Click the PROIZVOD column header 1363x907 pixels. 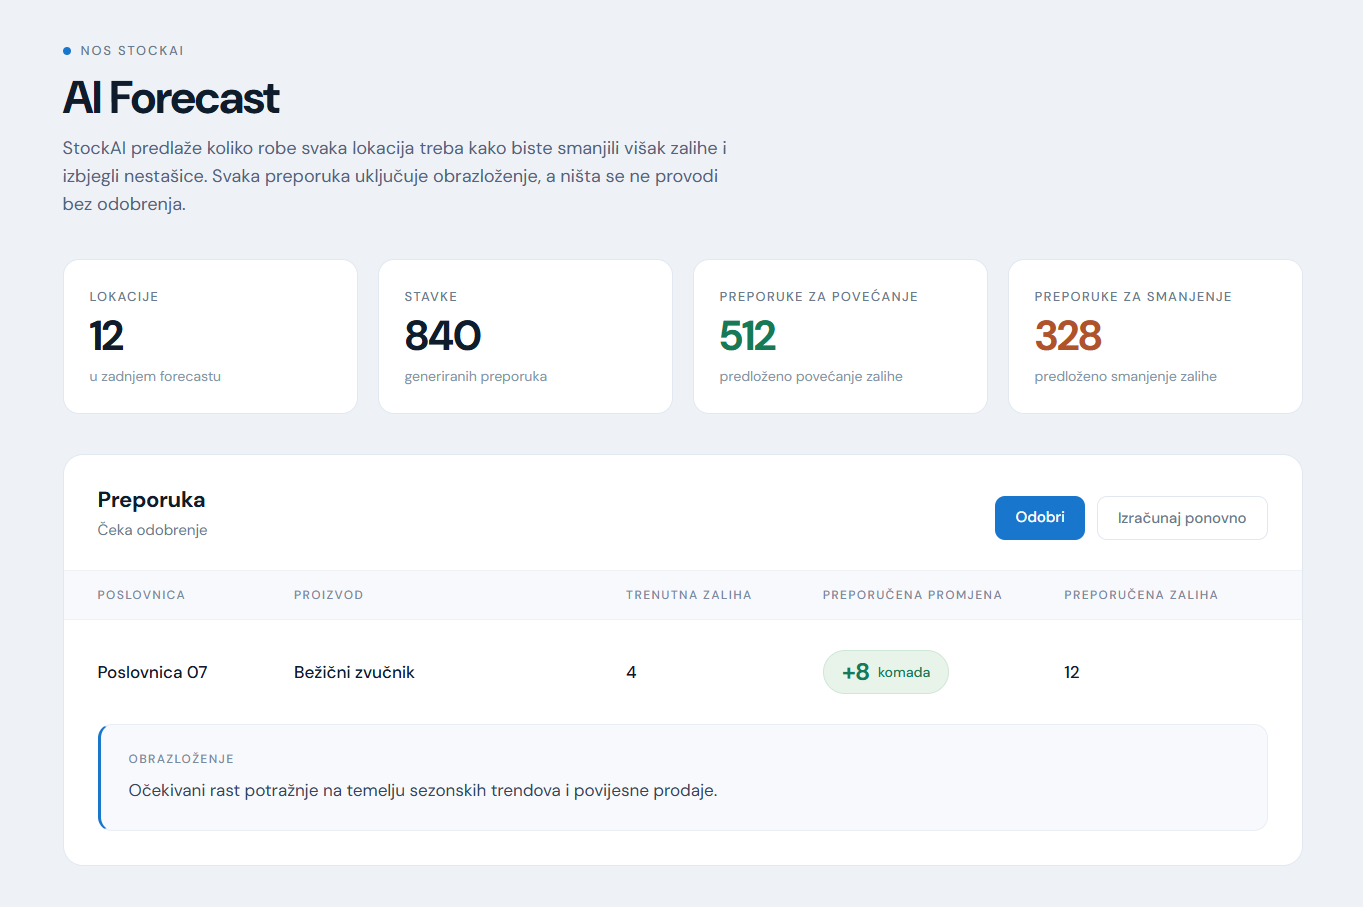(x=328, y=595)
